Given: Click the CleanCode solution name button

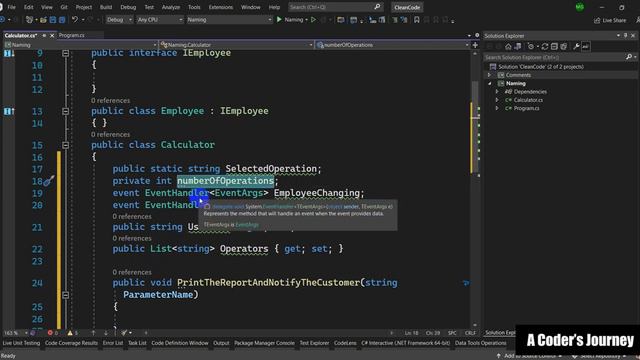Looking at the screenshot, I should (407, 7).
